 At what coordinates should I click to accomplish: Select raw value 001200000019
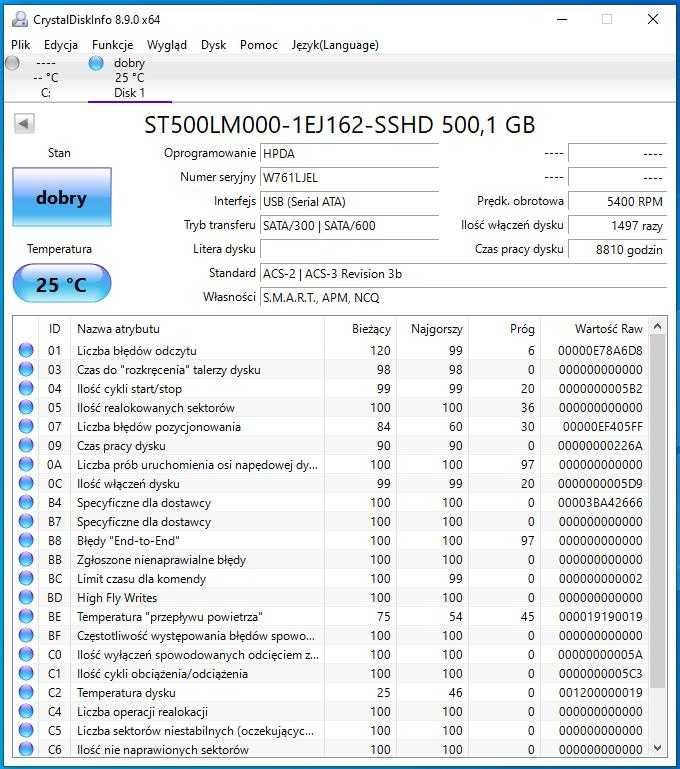tap(600, 693)
